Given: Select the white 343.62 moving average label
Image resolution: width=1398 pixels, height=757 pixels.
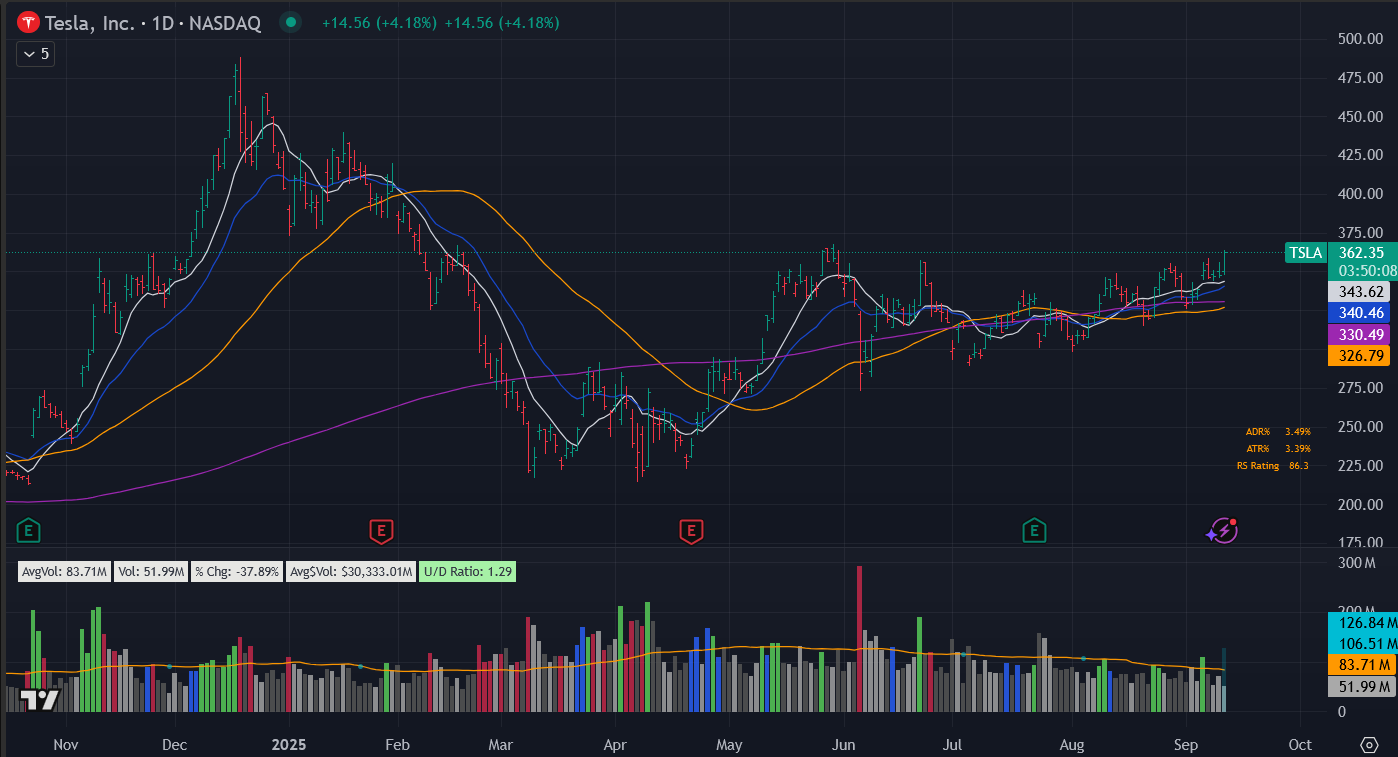Looking at the screenshot, I should 1359,292.
